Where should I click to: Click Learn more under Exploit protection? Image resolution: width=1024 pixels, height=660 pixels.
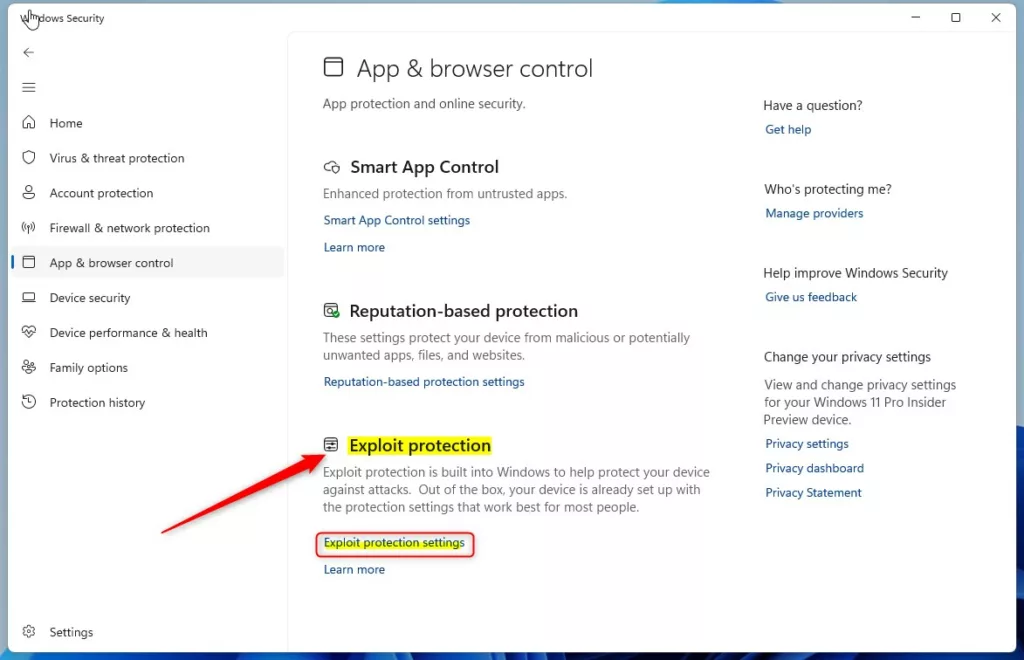[354, 569]
